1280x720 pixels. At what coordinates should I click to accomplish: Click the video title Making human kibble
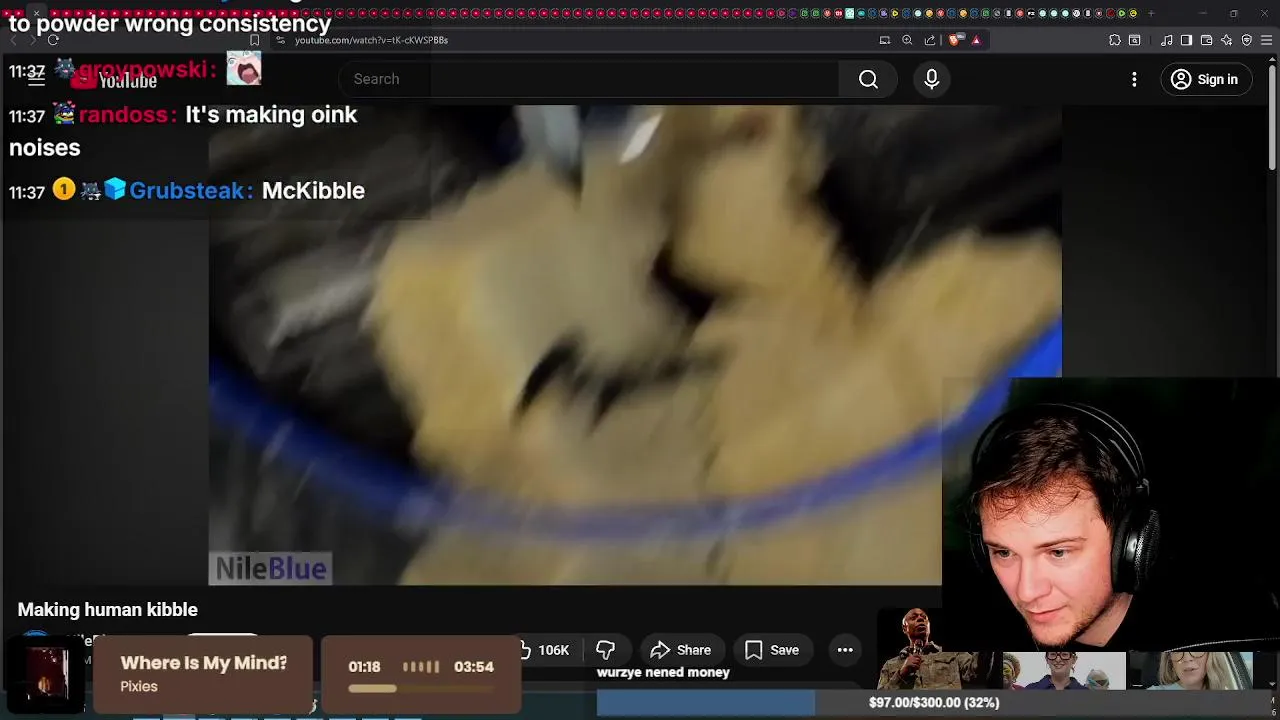107,609
